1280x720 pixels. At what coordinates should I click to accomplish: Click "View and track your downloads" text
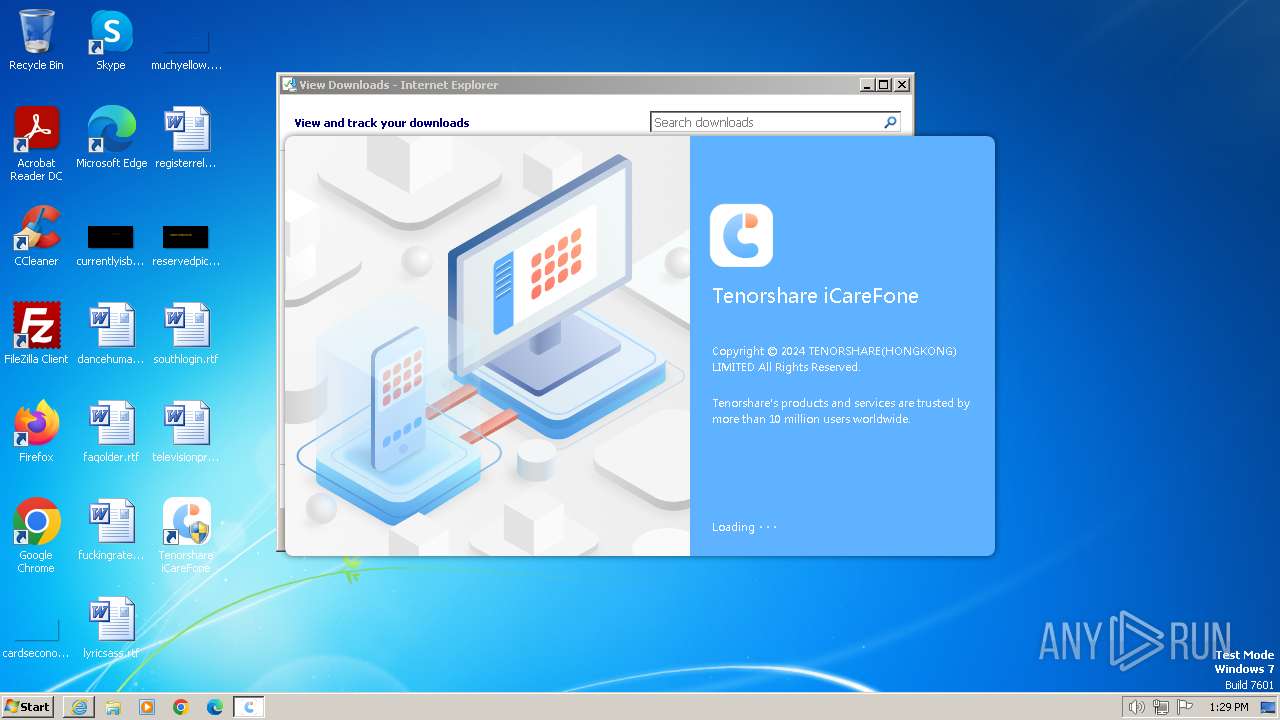(382, 123)
